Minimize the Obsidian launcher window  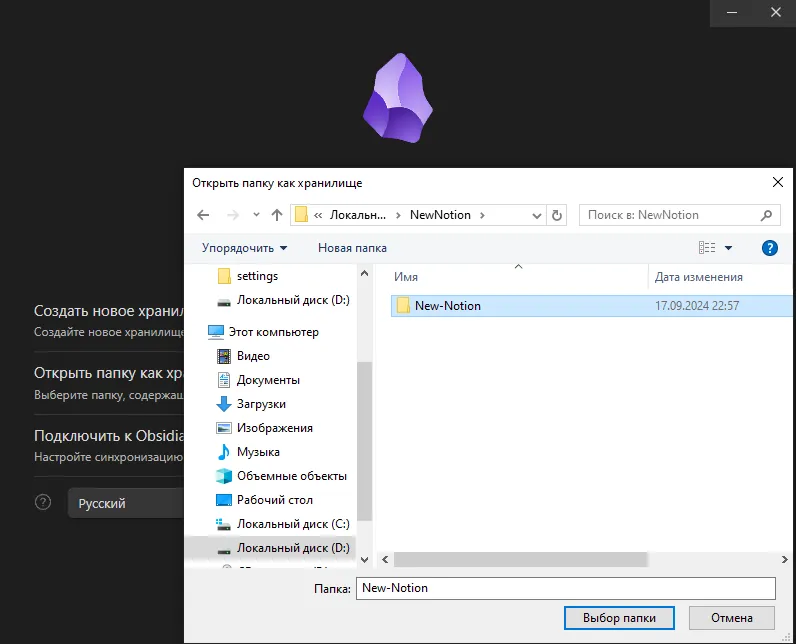point(732,13)
